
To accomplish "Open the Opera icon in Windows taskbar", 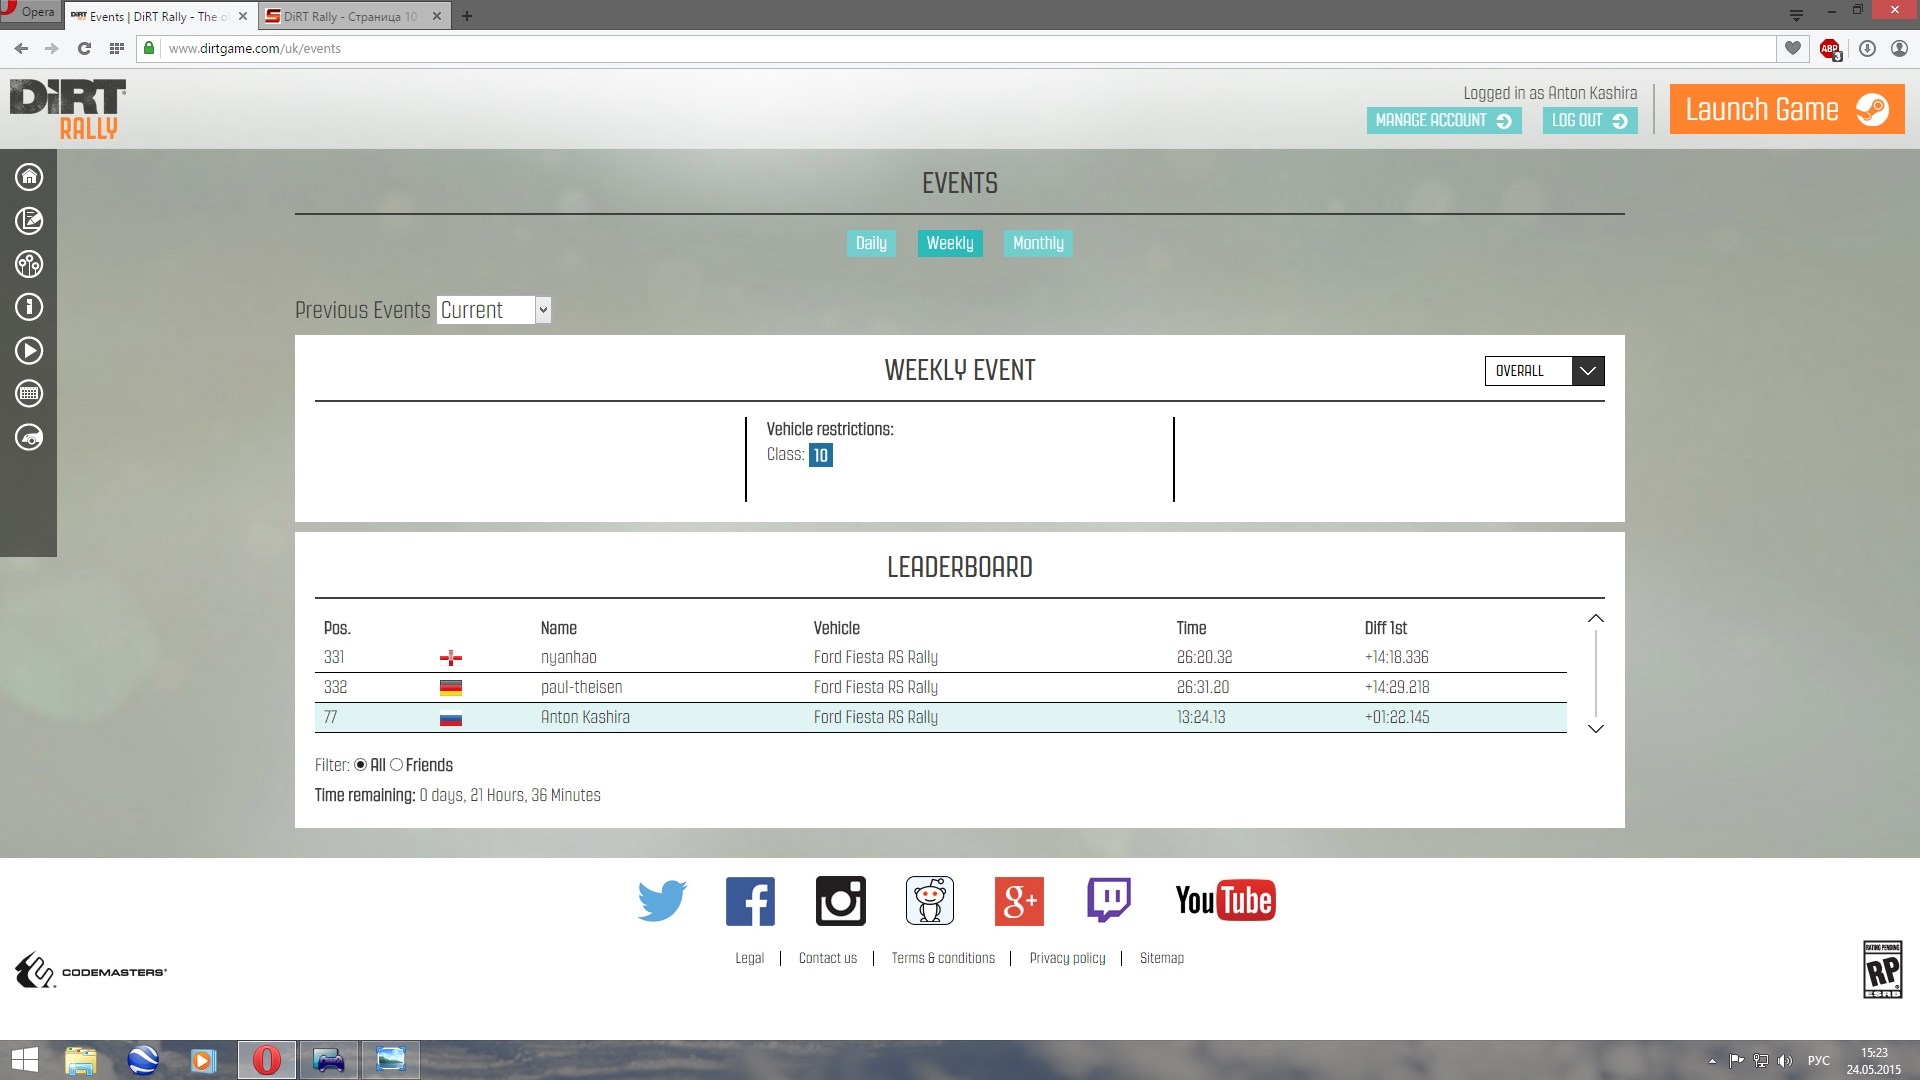I will (267, 1060).
